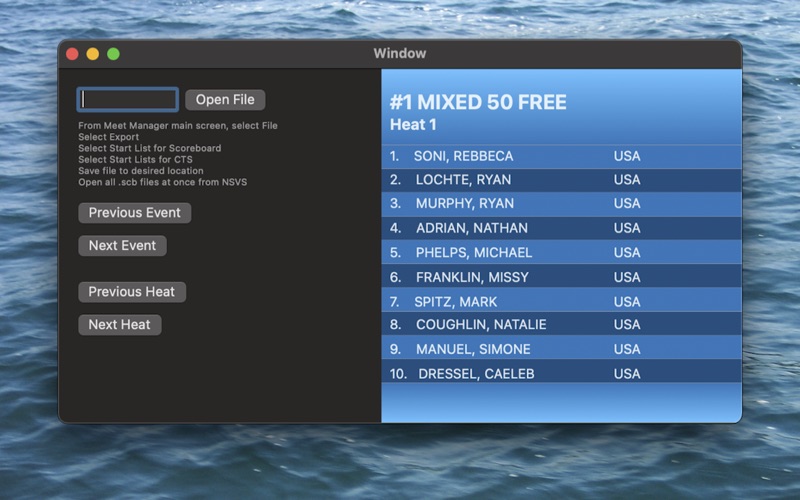Select lane 3 MURPHY, RYAN
This screenshot has height=500, width=800.
click(x=561, y=204)
